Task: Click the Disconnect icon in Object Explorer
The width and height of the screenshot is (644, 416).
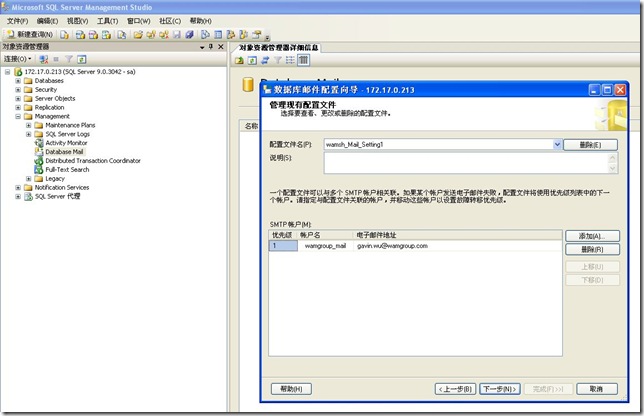Action: [x=44, y=59]
